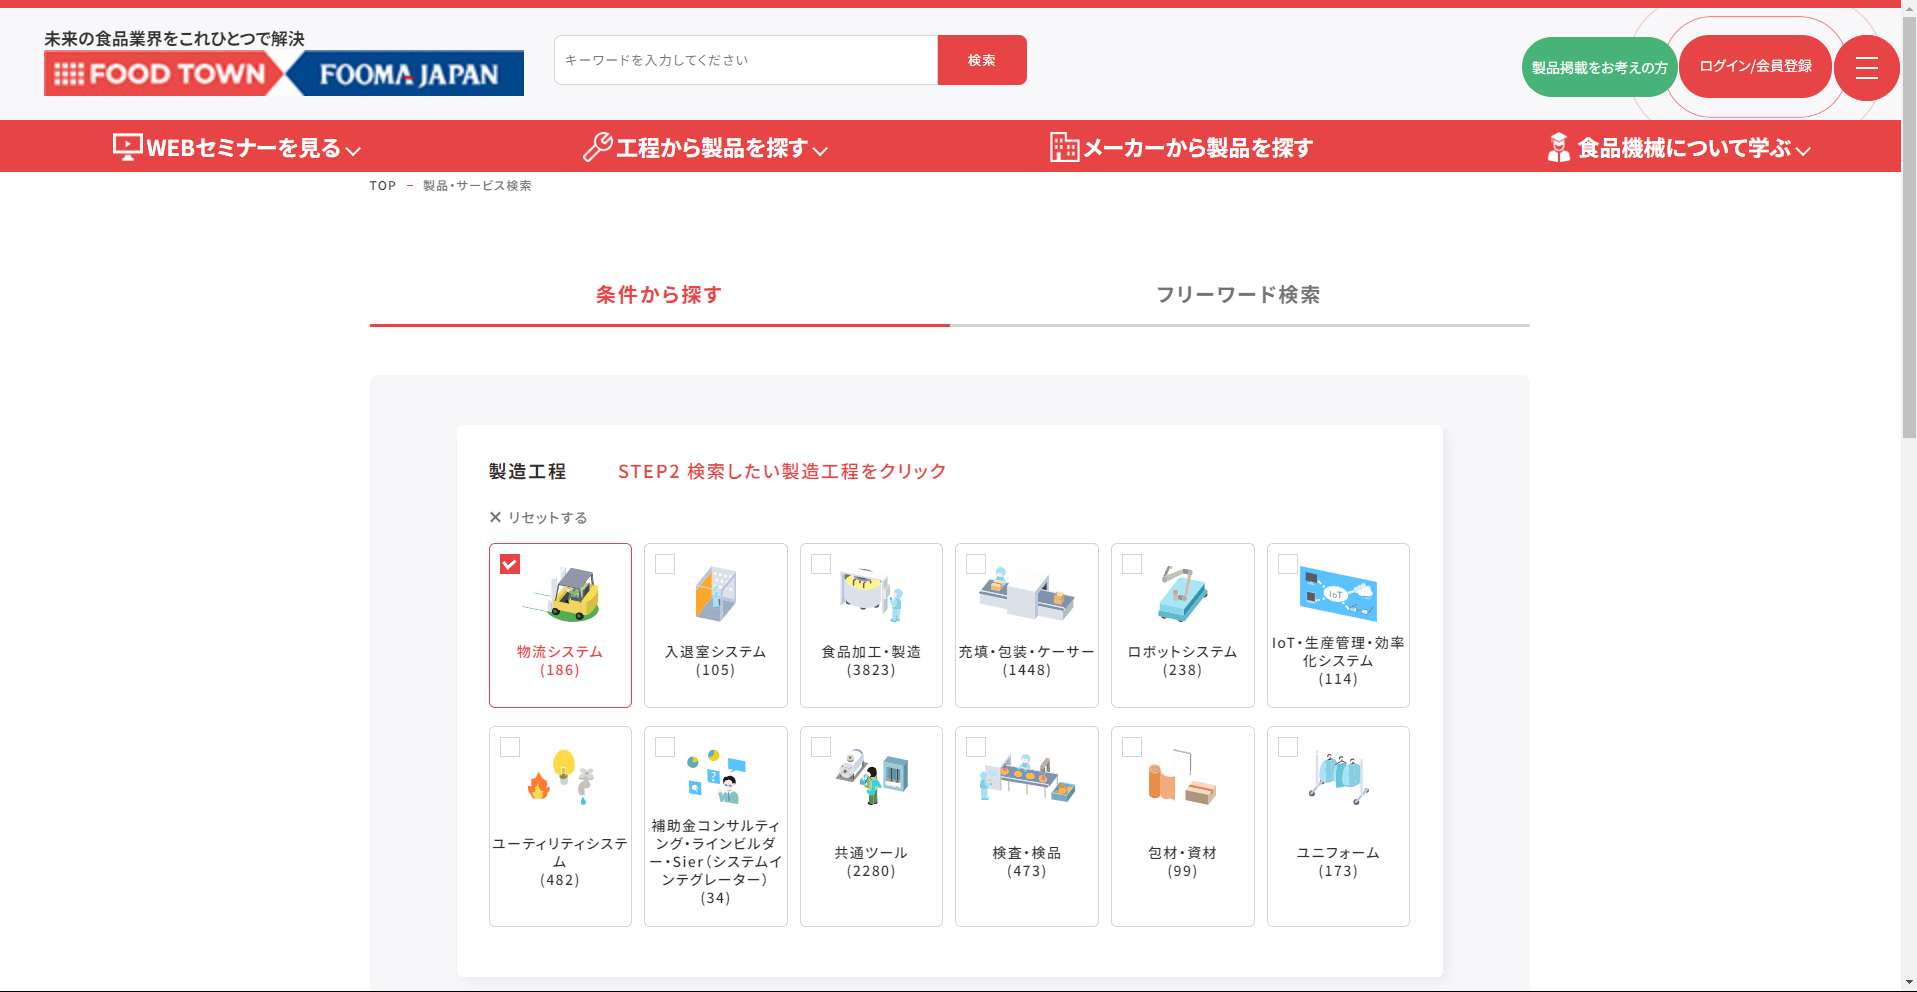1917x992 pixels.
Task: Focus the keyword search input field
Action: pos(746,60)
